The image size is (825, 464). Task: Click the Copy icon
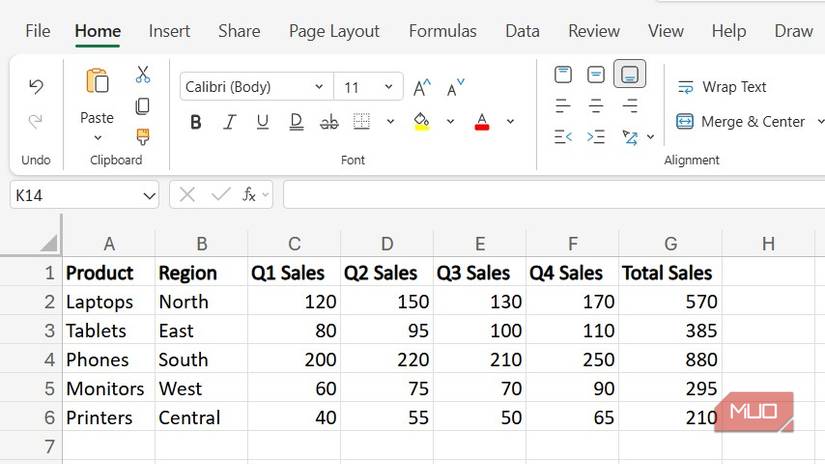[143, 106]
